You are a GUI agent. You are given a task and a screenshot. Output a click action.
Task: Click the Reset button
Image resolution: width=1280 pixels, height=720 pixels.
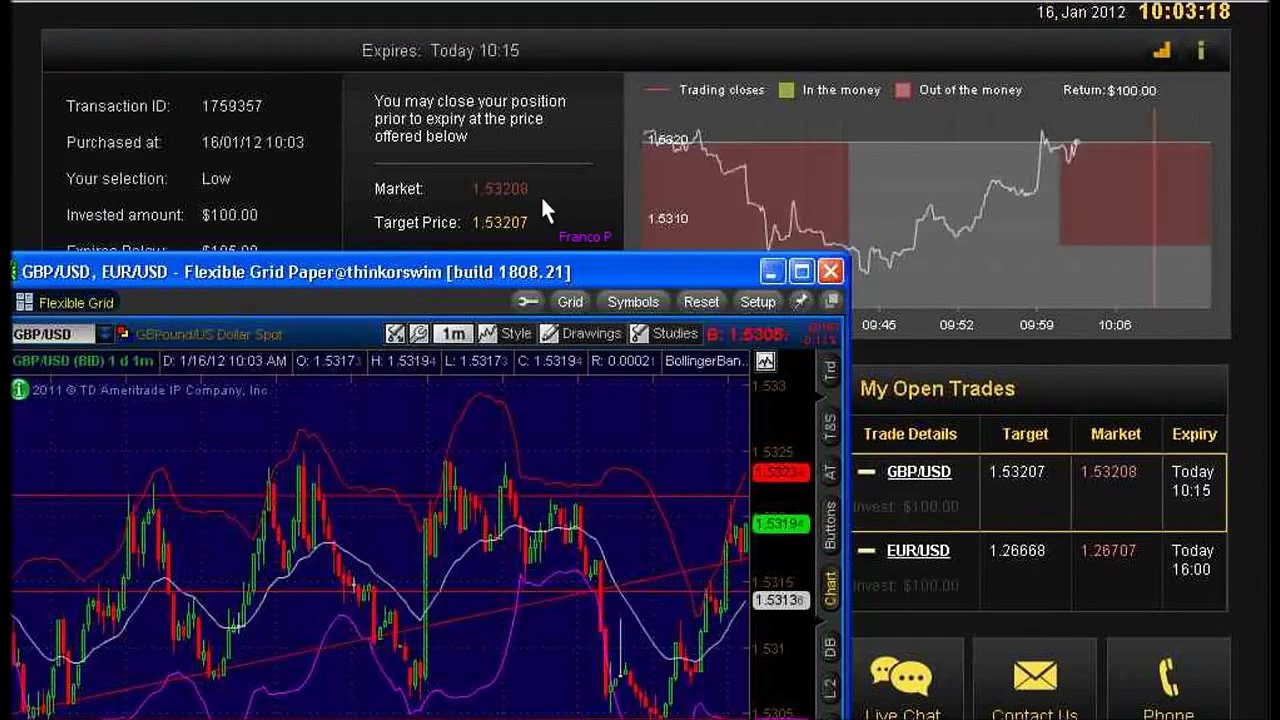tap(701, 301)
